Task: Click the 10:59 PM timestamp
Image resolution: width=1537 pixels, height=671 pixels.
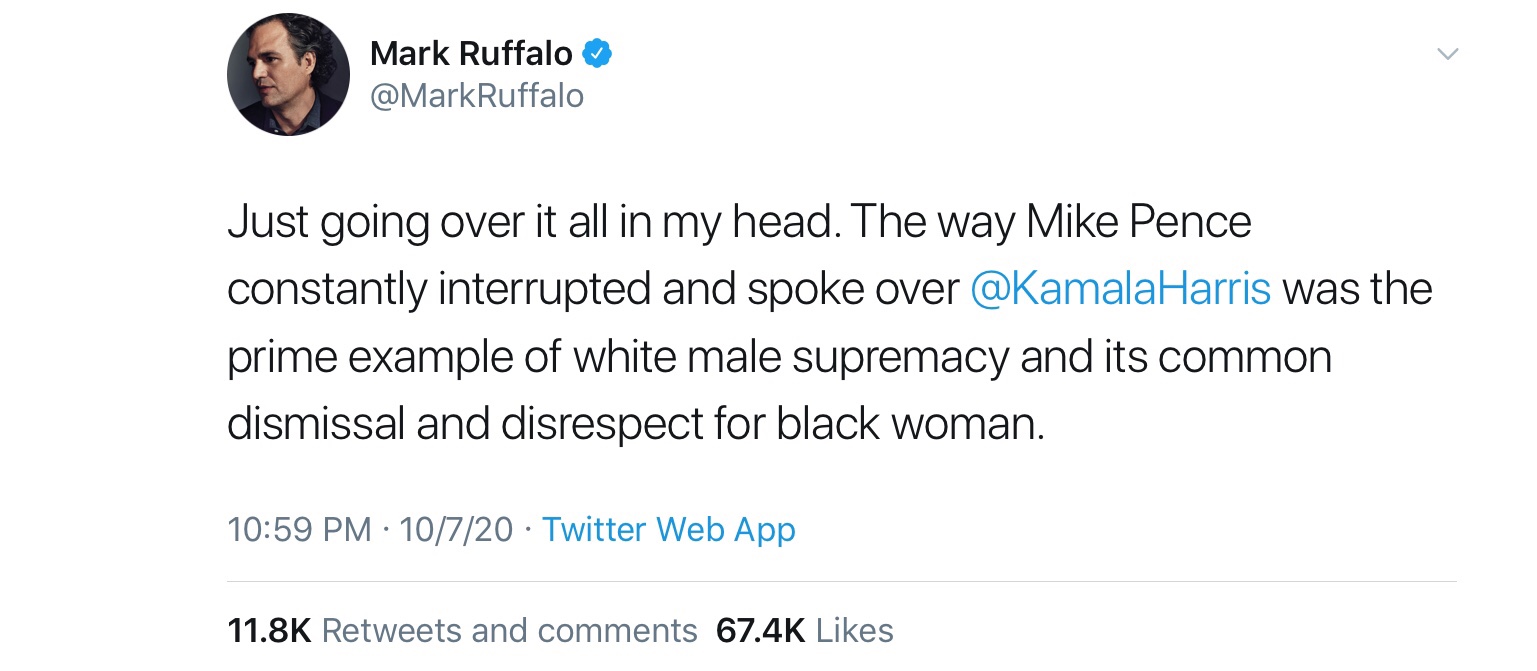Action: 299,529
